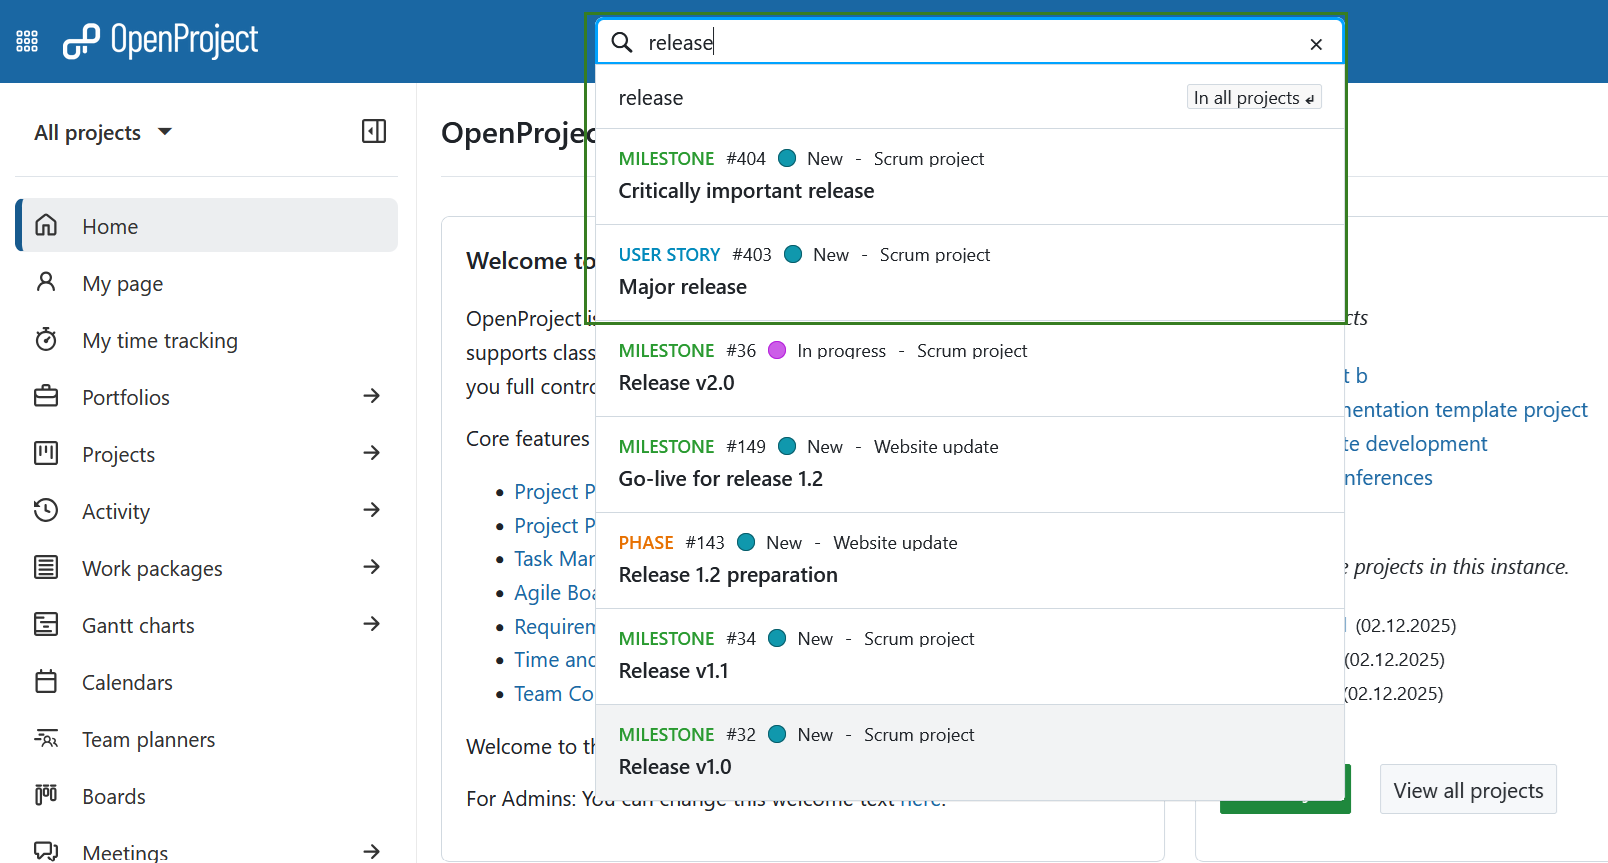The width and height of the screenshot is (1608, 863).
Task: Click the Activity history icon
Action: click(46, 510)
